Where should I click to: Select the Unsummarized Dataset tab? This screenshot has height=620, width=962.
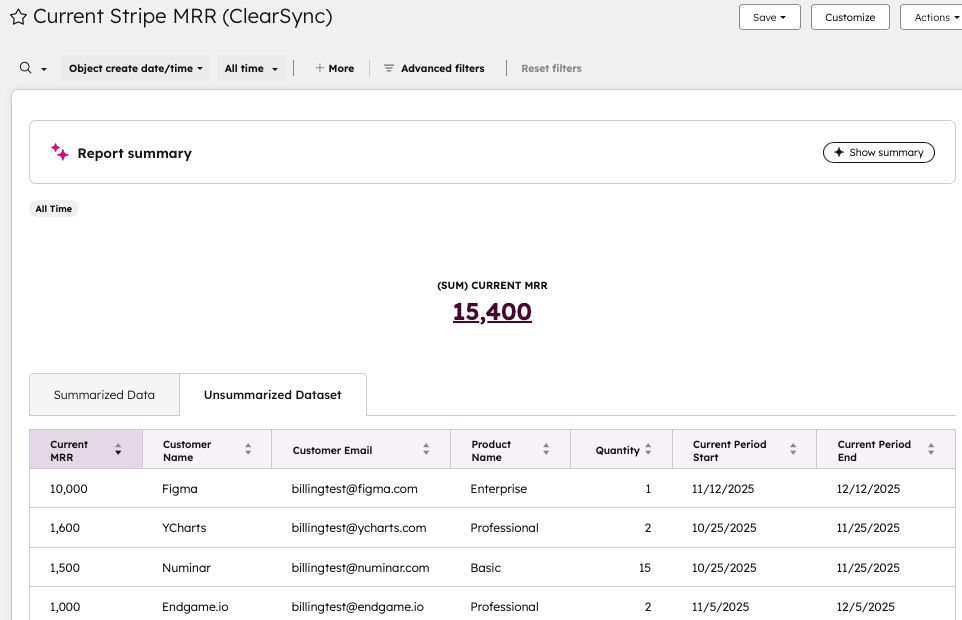pyautogui.click(x=272, y=395)
